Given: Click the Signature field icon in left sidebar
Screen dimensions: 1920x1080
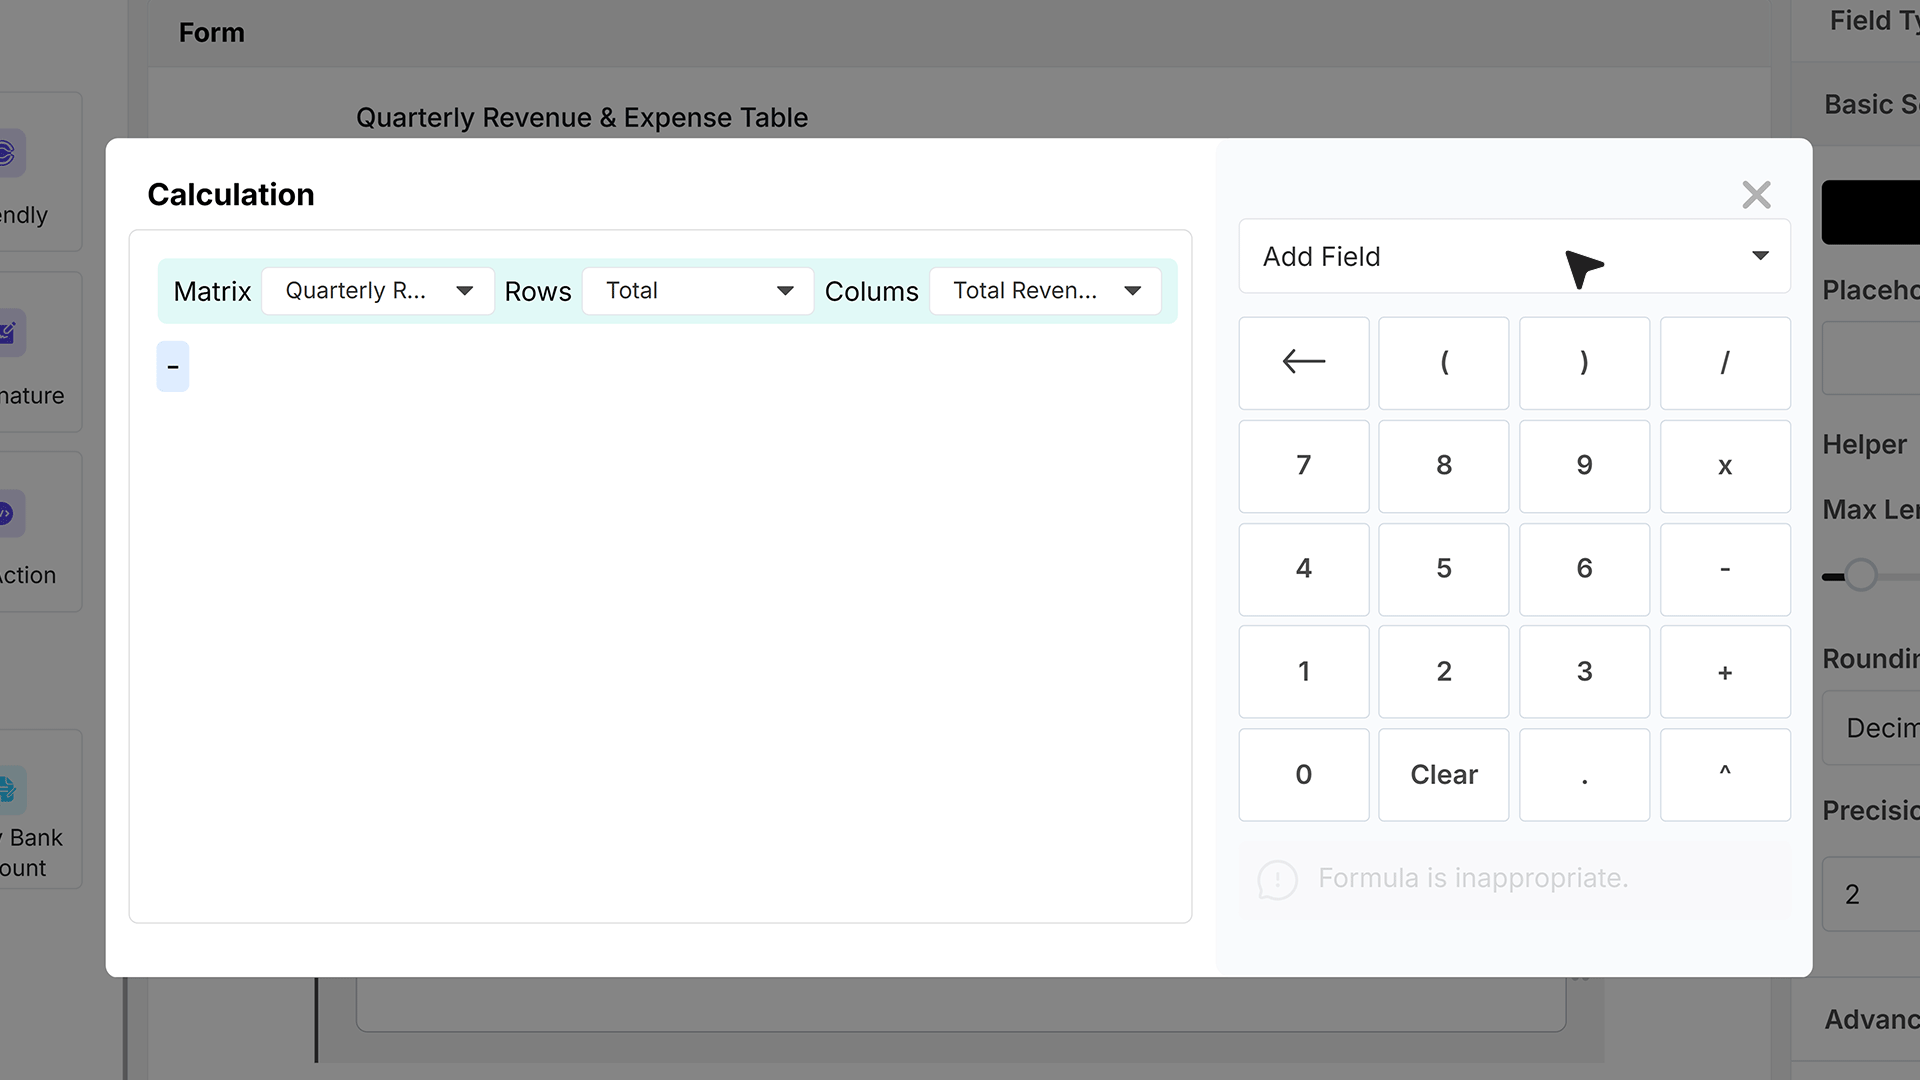Looking at the screenshot, I should (8, 332).
